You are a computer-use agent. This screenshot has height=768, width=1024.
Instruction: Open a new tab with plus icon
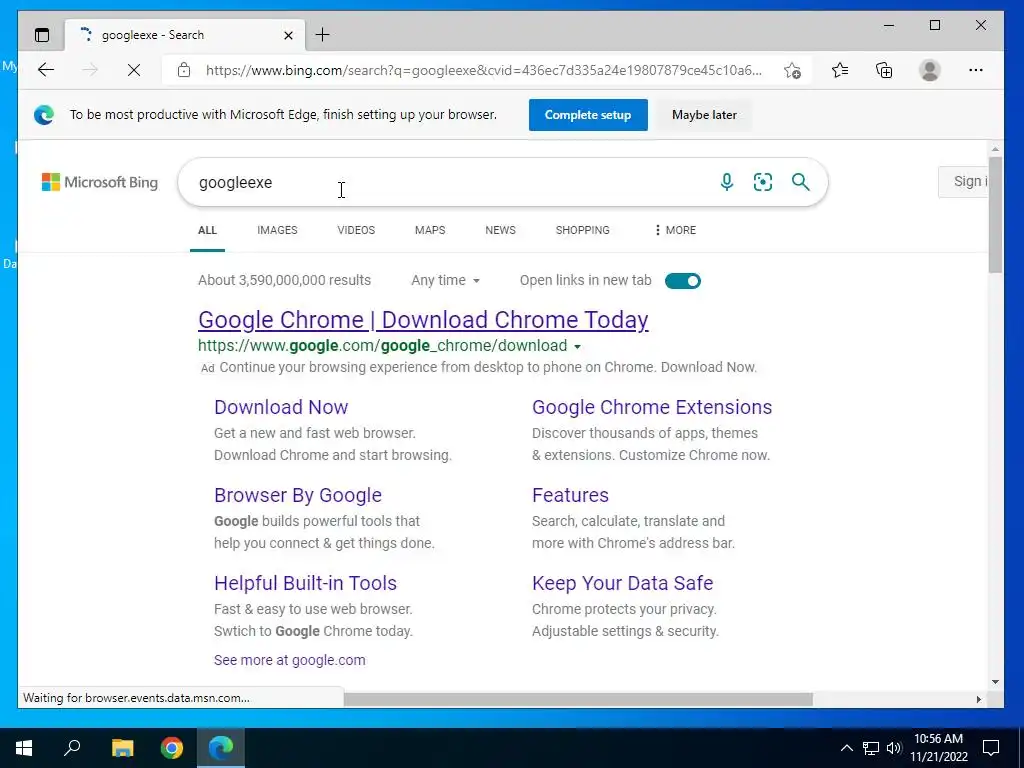[323, 35]
